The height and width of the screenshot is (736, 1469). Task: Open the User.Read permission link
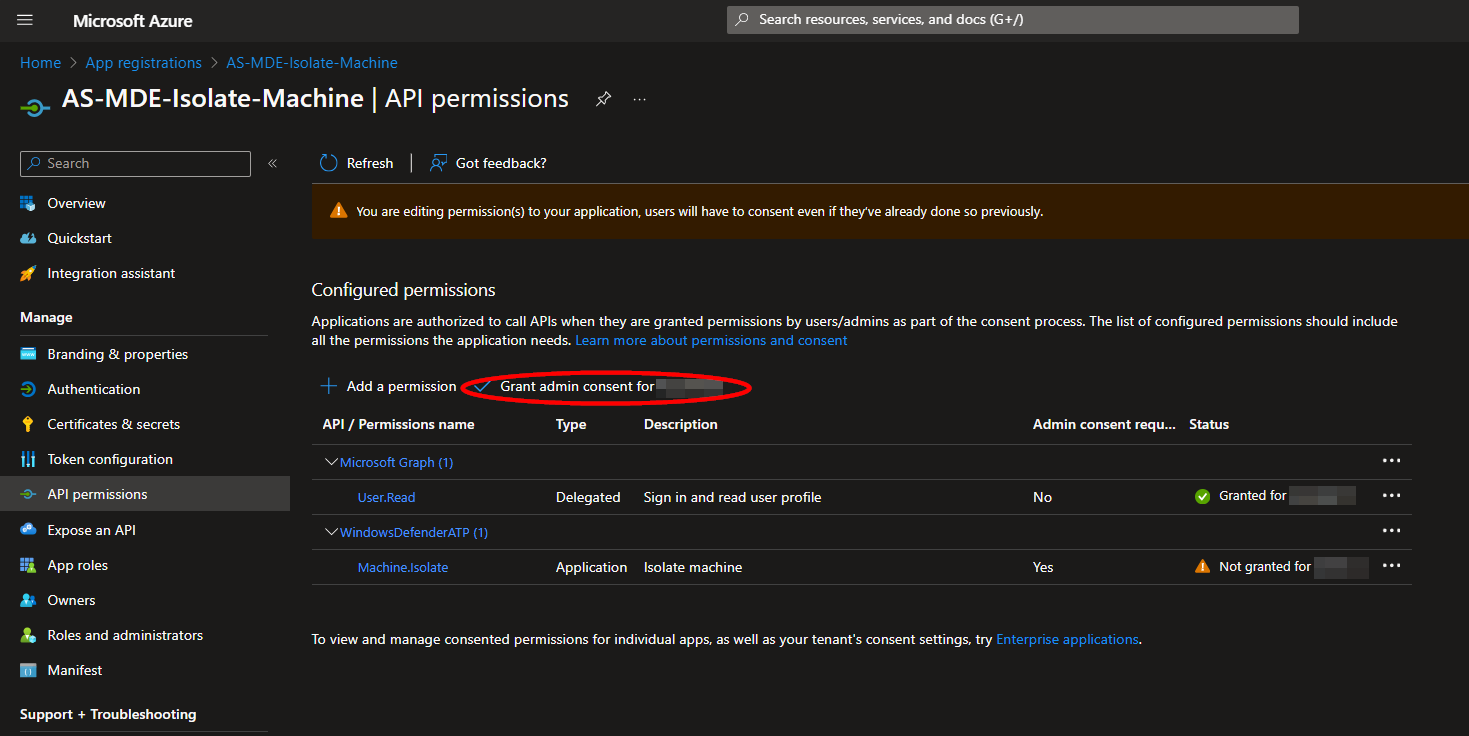click(386, 497)
